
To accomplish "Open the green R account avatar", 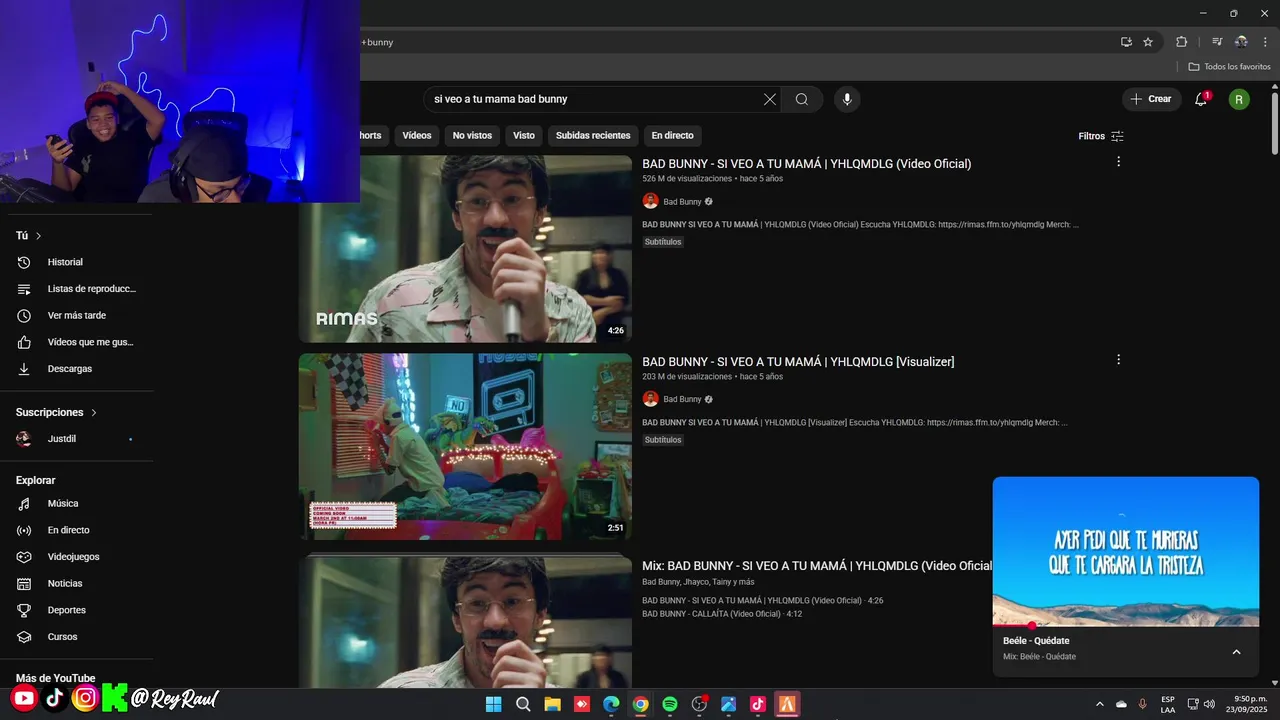I will [1239, 99].
